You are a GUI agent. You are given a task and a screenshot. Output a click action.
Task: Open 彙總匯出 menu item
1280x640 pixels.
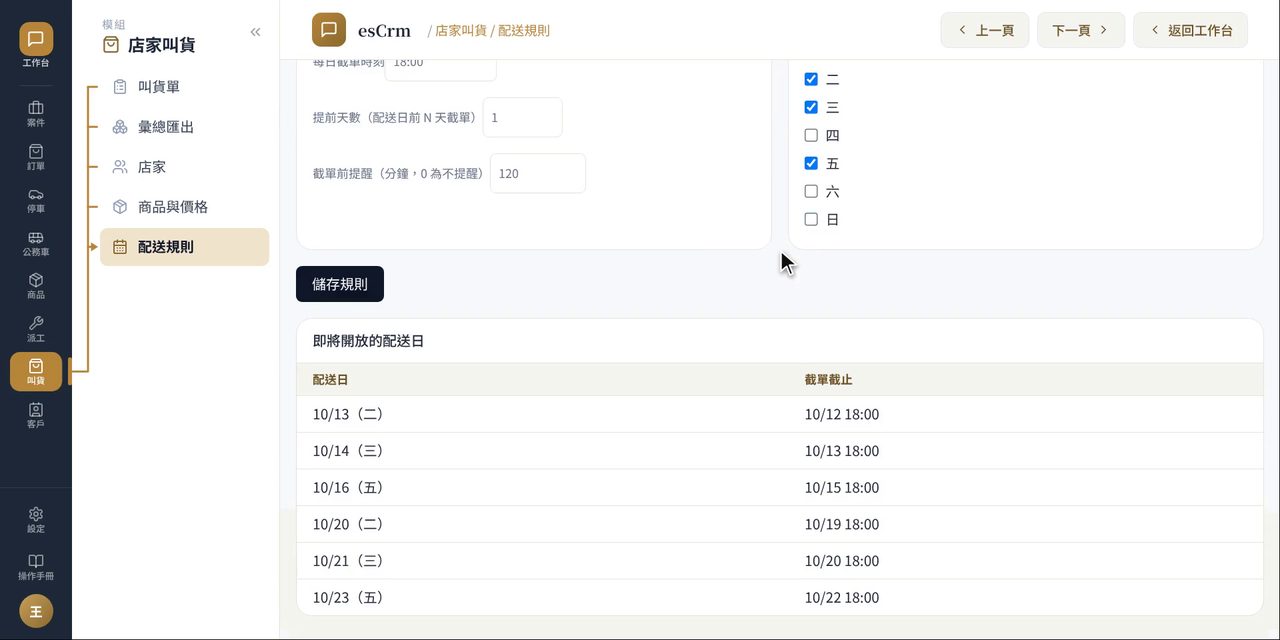click(184, 127)
